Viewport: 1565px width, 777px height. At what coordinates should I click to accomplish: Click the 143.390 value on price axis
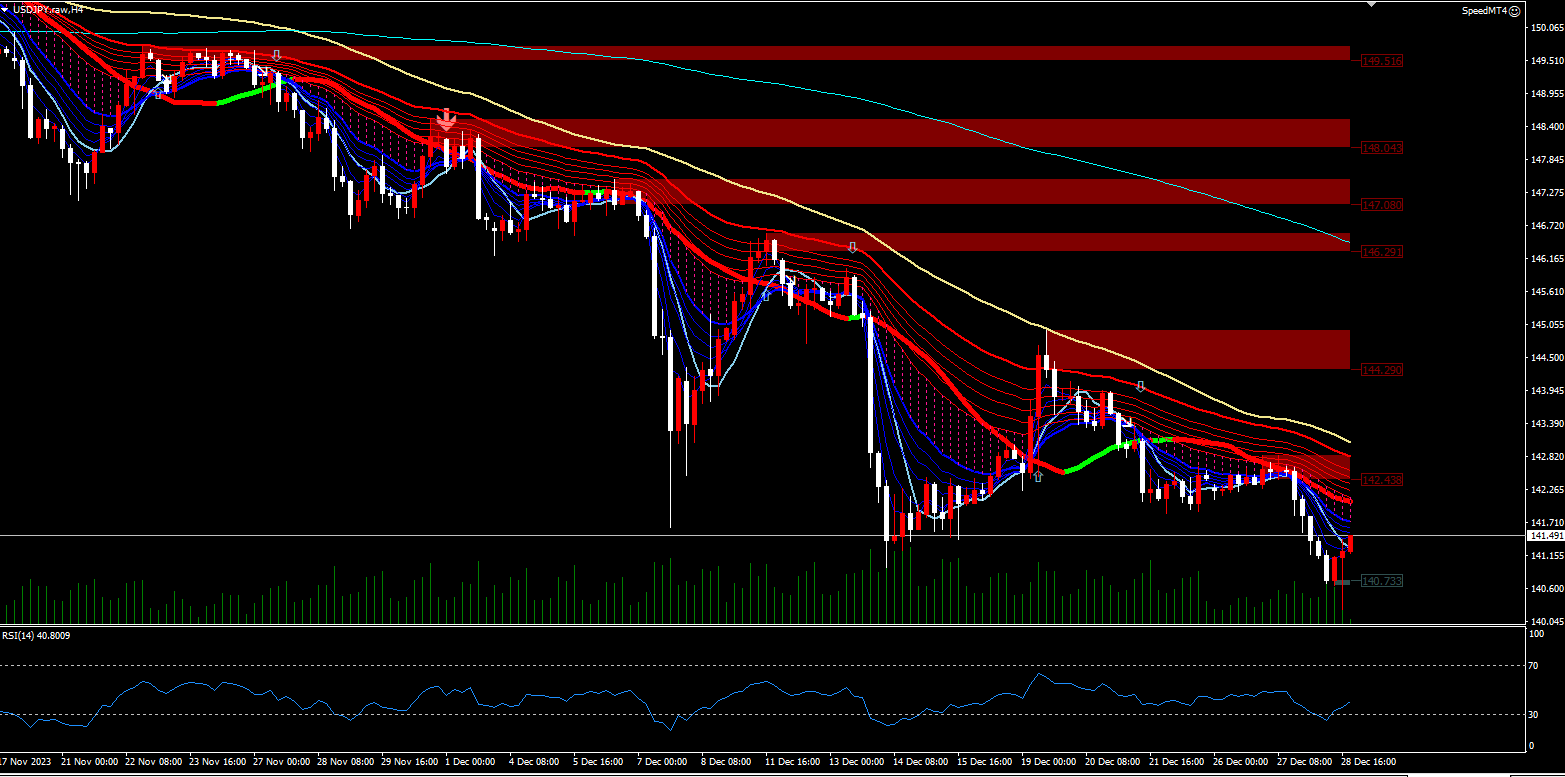click(x=1546, y=423)
